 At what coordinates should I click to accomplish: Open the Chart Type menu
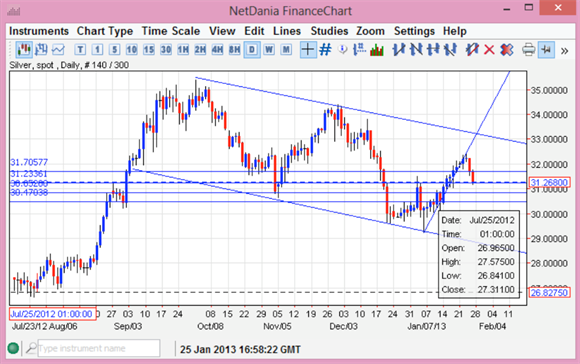click(x=105, y=31)
